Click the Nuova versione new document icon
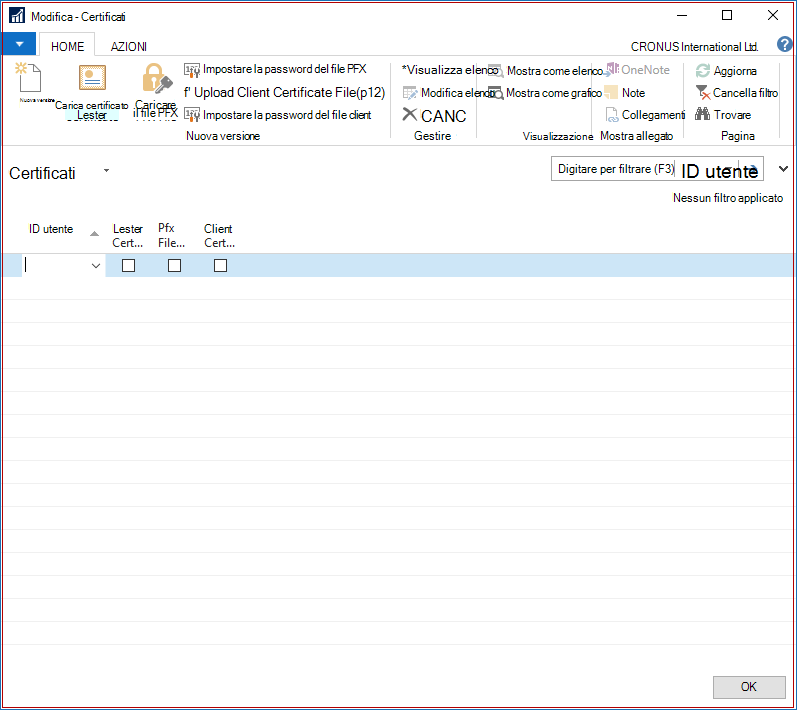The height and width of the screenshot is (710, 797). pos(28,77)
